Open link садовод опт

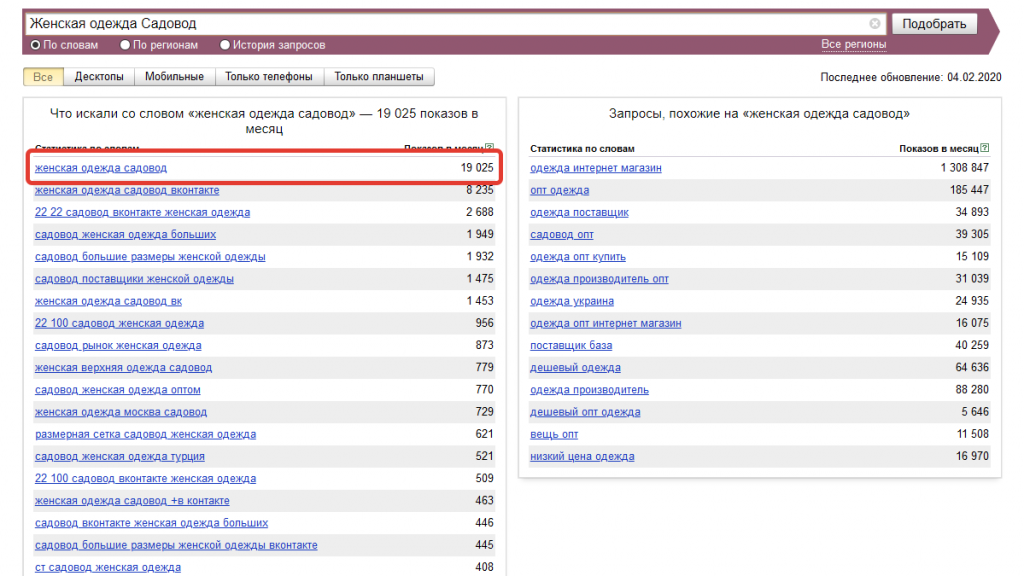pyautogui.click(x=562, y=234)
